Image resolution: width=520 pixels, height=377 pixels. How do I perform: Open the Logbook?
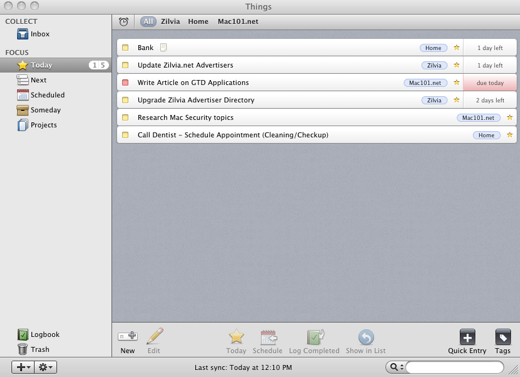coord(38,334)
